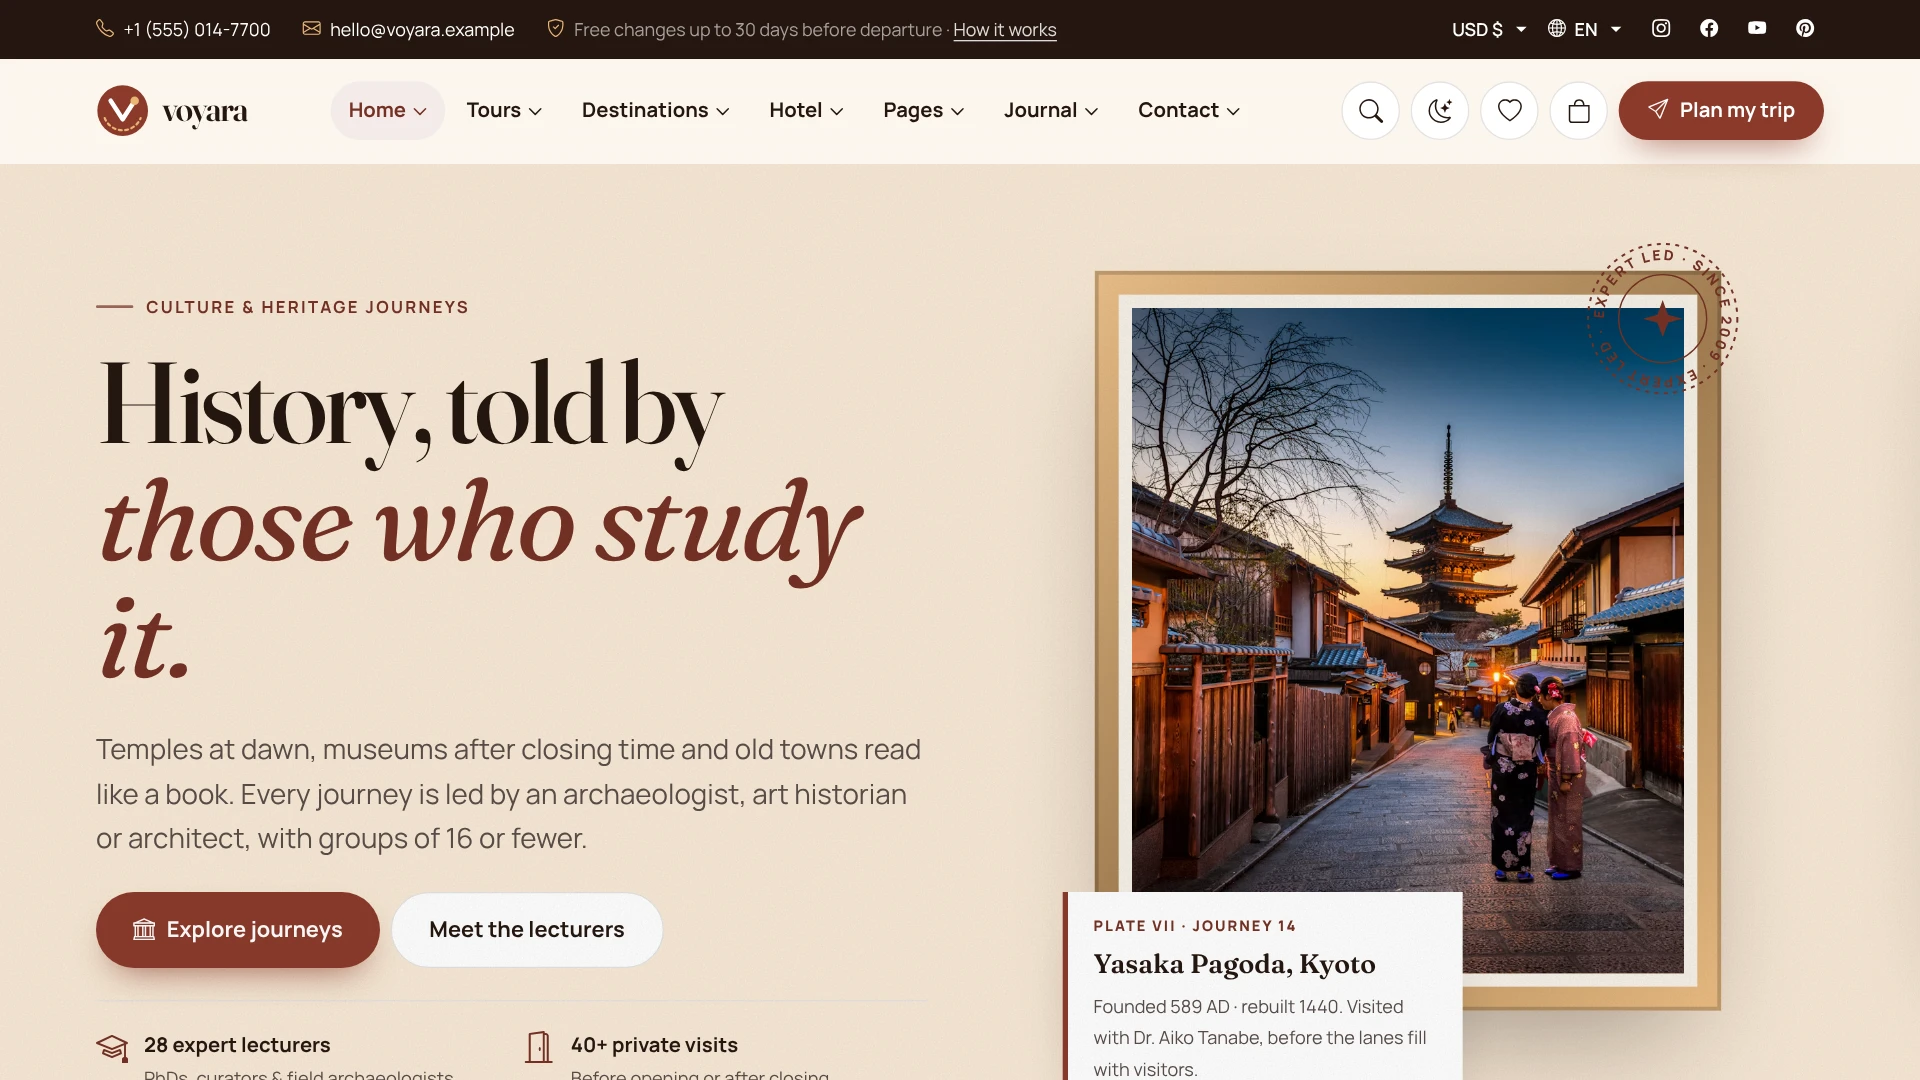Click the Yasaka Pagoda, Kyoto caption title
Viewport: 1920px width, 1080px height.
[1234, 964]
